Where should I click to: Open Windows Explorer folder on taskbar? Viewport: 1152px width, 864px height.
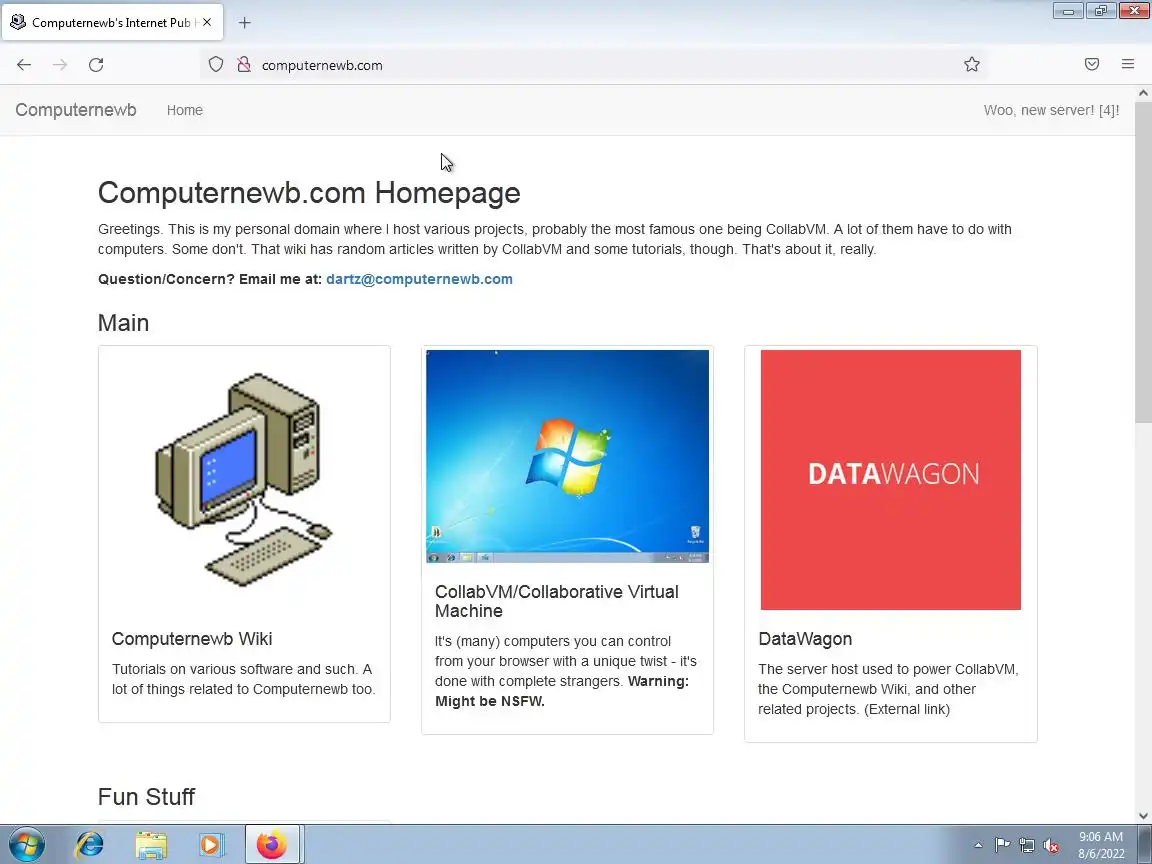(x=151, y=845)
